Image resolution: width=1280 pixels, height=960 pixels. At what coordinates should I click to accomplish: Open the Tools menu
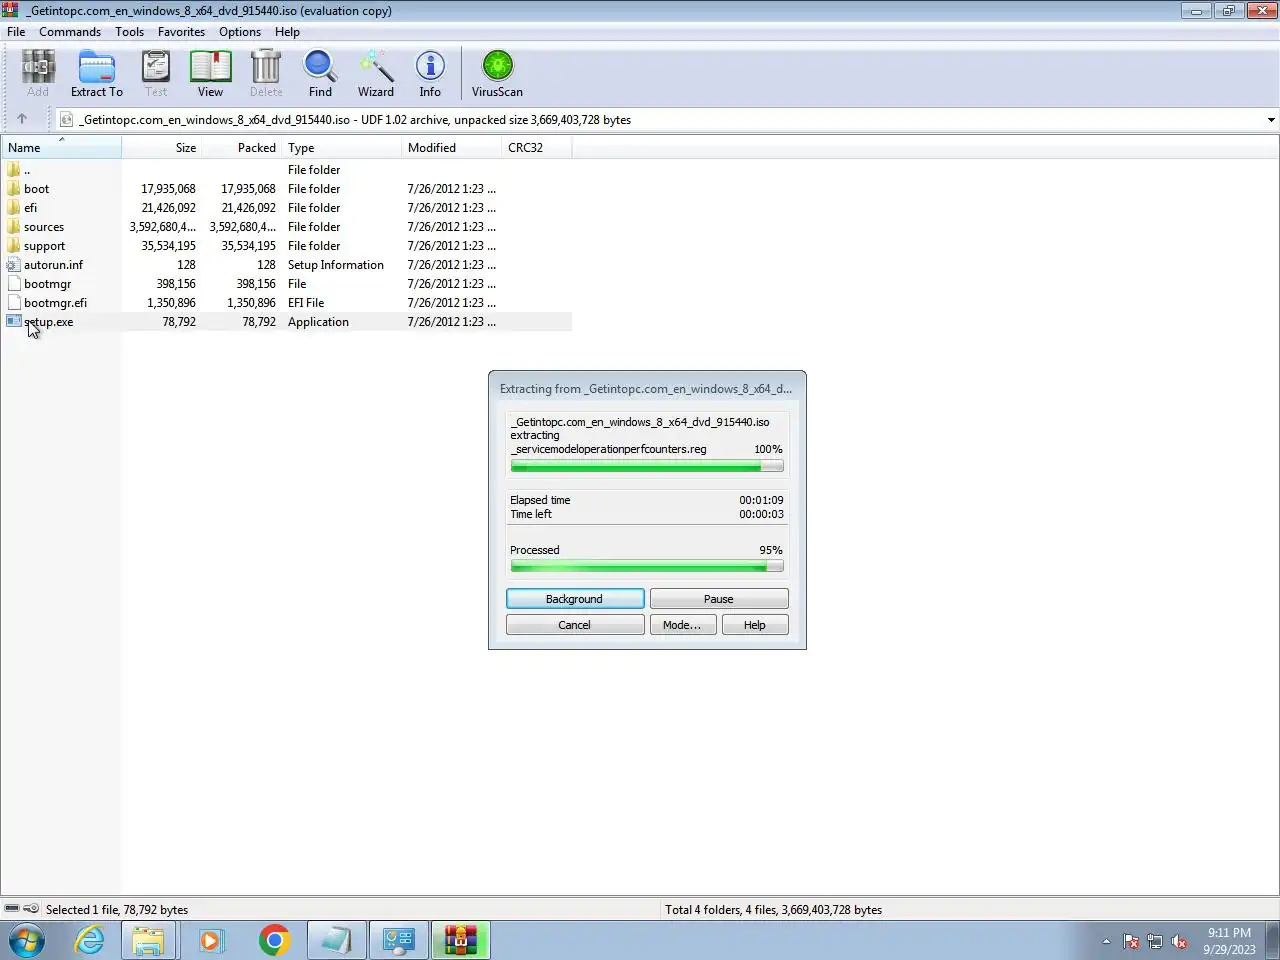click(x=129, y=31)
